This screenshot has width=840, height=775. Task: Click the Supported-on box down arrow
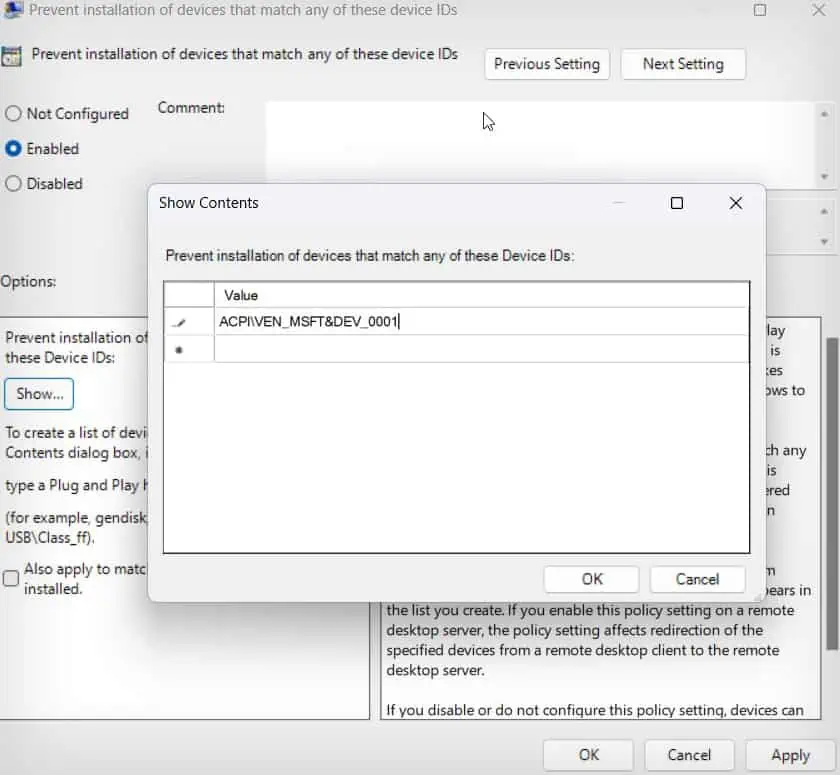(824, 242)
